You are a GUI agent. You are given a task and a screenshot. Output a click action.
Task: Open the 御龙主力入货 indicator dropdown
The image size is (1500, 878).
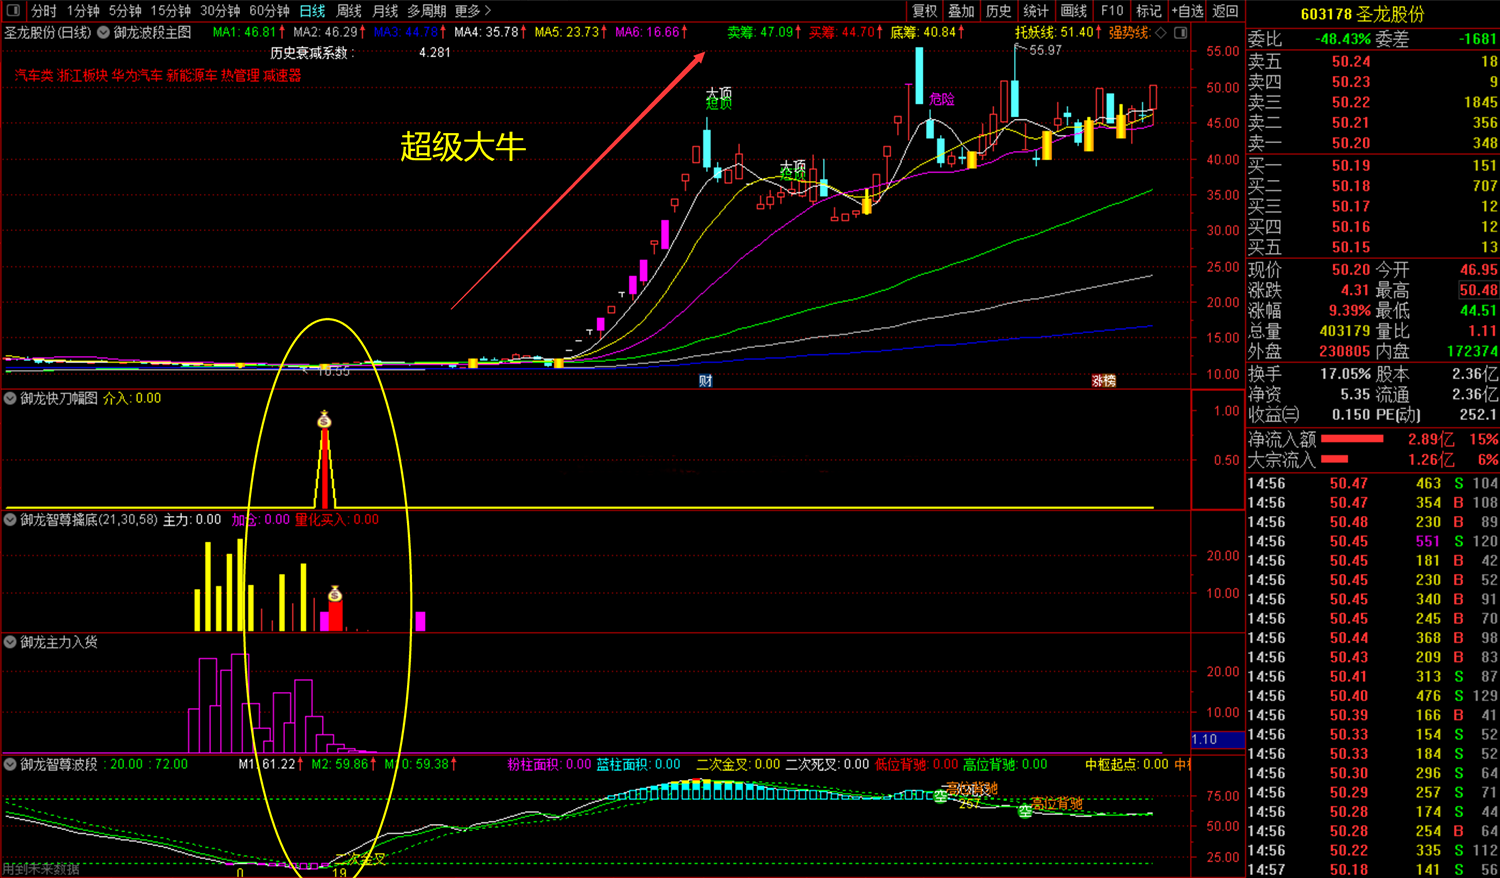(x=10, y=642)
